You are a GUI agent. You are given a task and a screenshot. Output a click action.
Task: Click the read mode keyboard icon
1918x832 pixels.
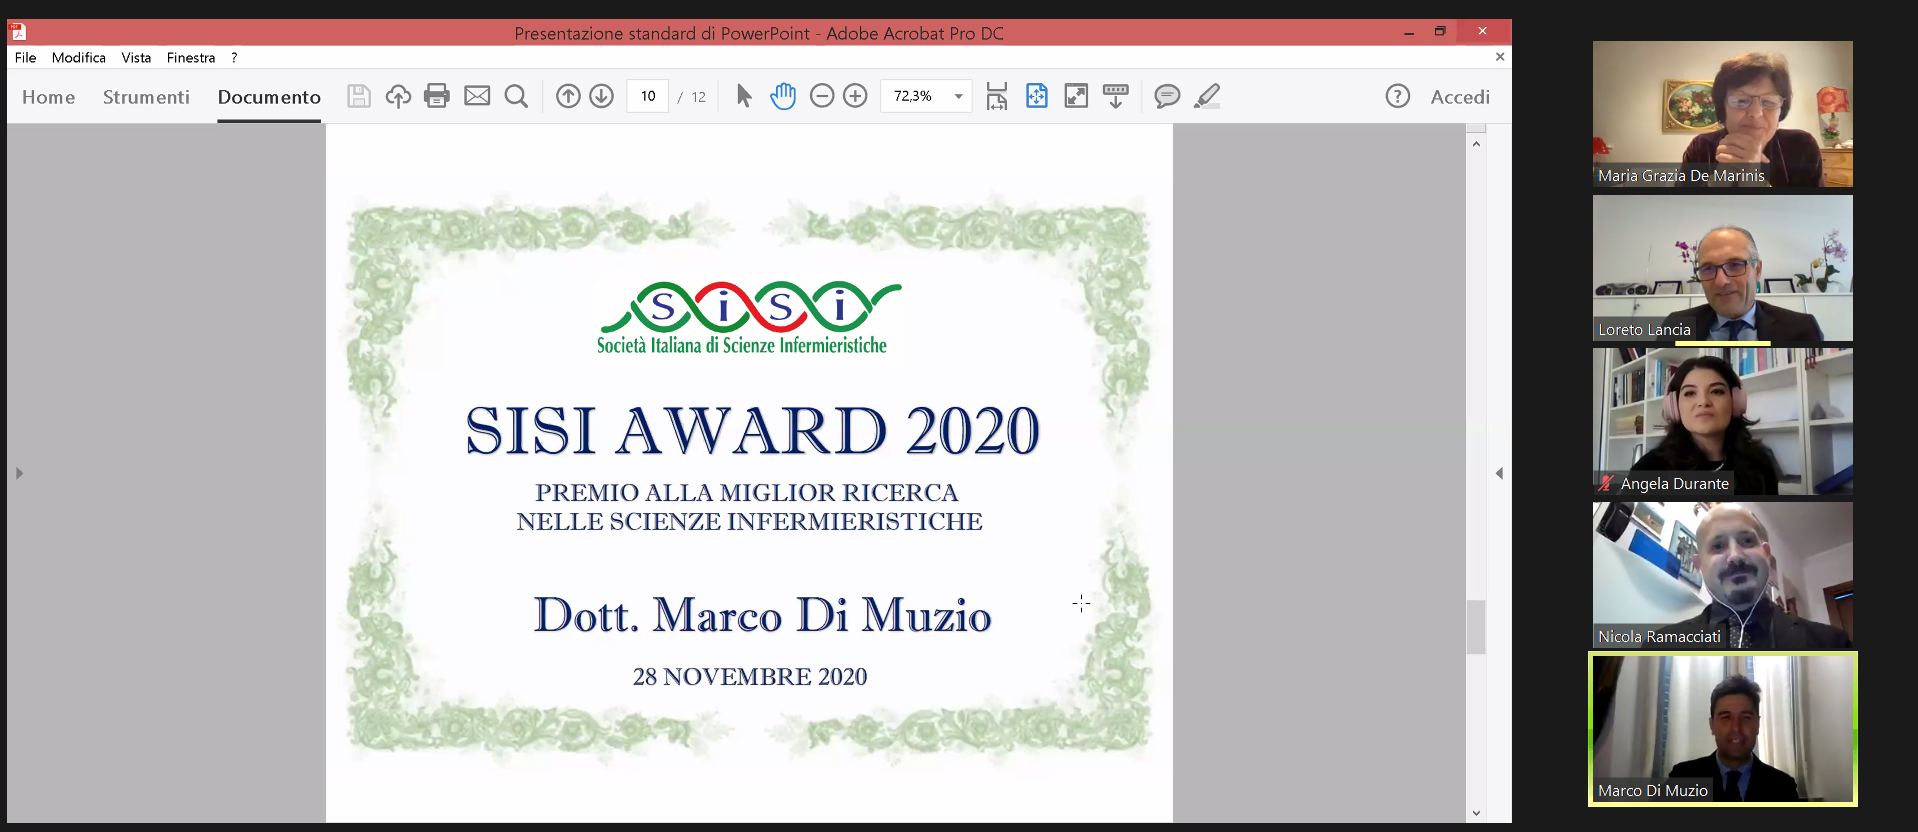coord(1116,96)
